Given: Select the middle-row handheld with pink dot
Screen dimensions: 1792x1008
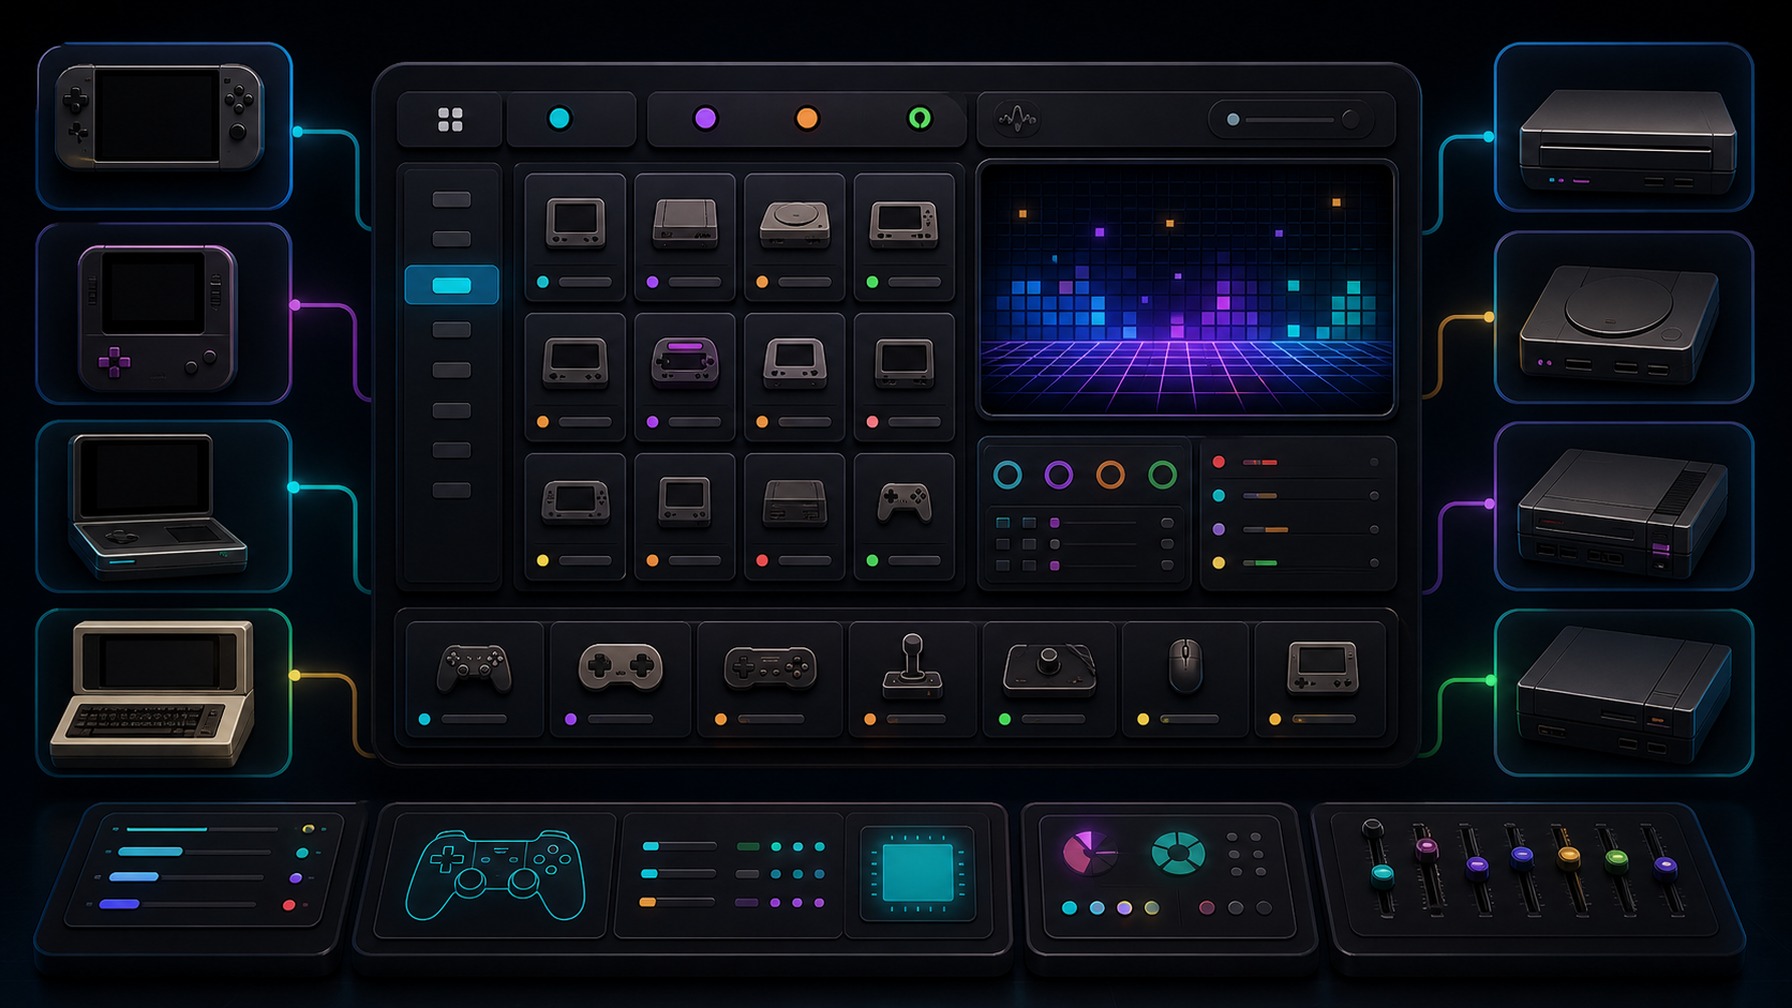Looking at the screenshot, I should point(904,377).
